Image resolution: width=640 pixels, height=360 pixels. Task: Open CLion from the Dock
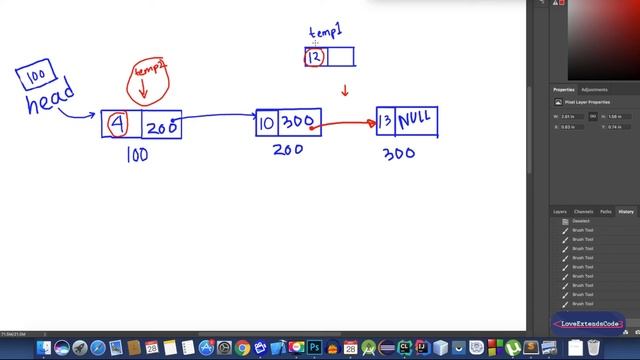(404, 348)
